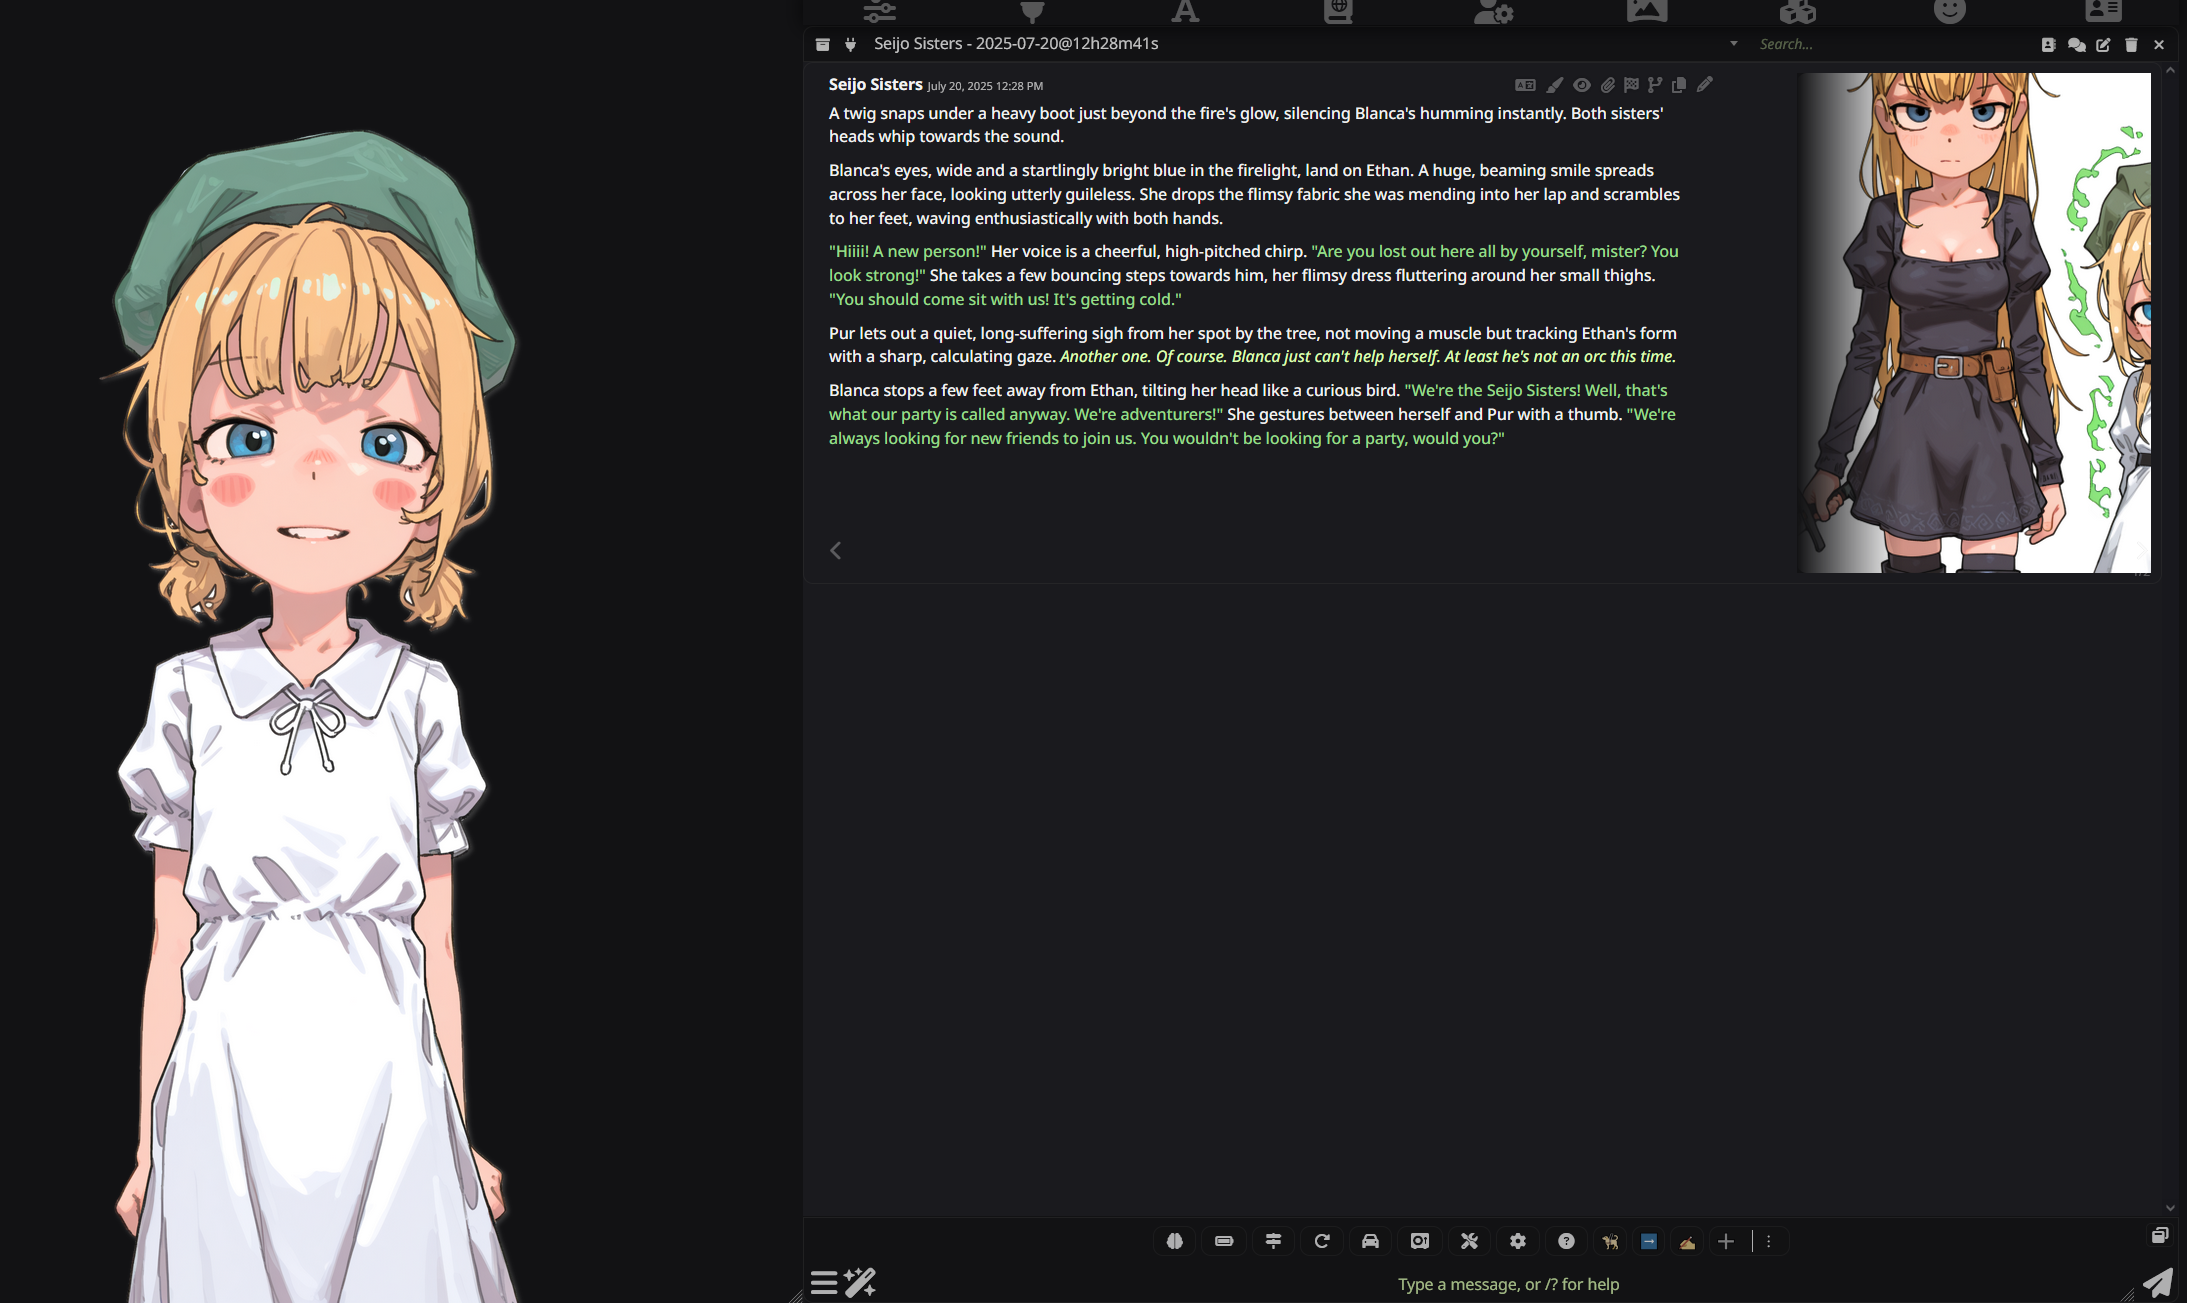Open chat history via speech bubbles icon
The width and height of the screenshot is (2187, 1303).
click(x=2076, y=44)
